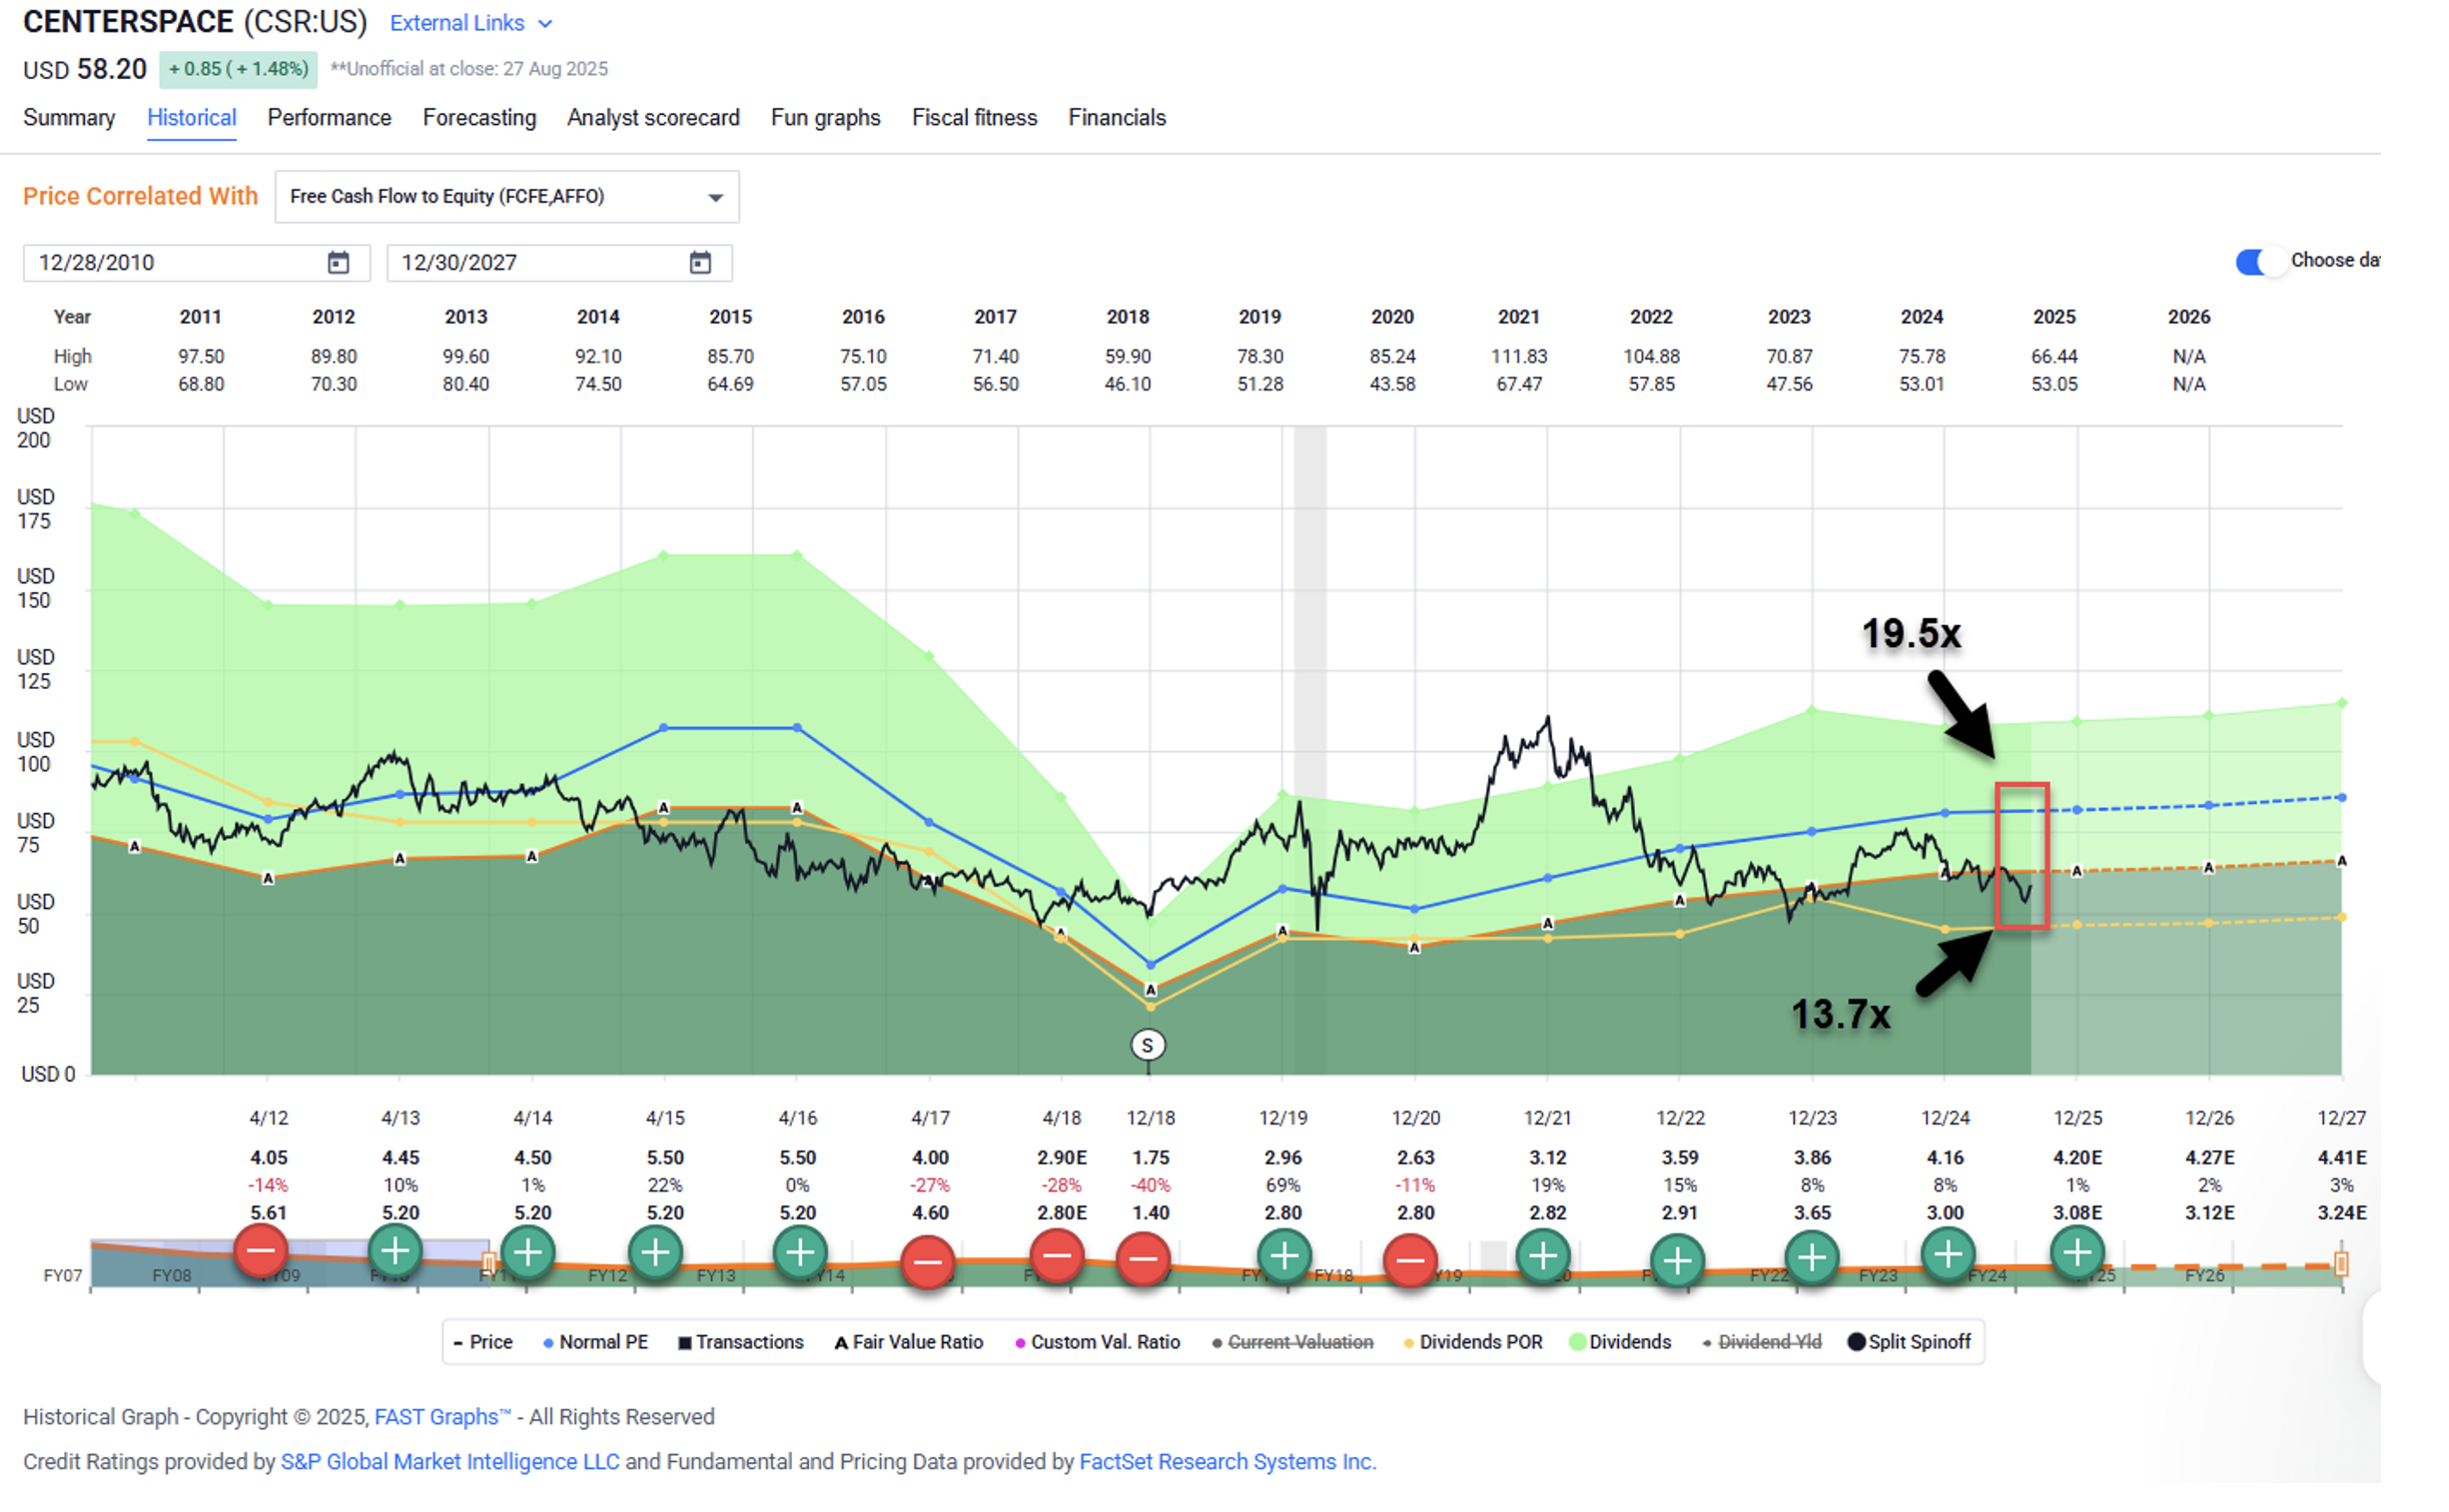This screenshot has width=2449, height=1512.
Task: Click green plus circle below 12/19
Action: click(1284, 1257)
